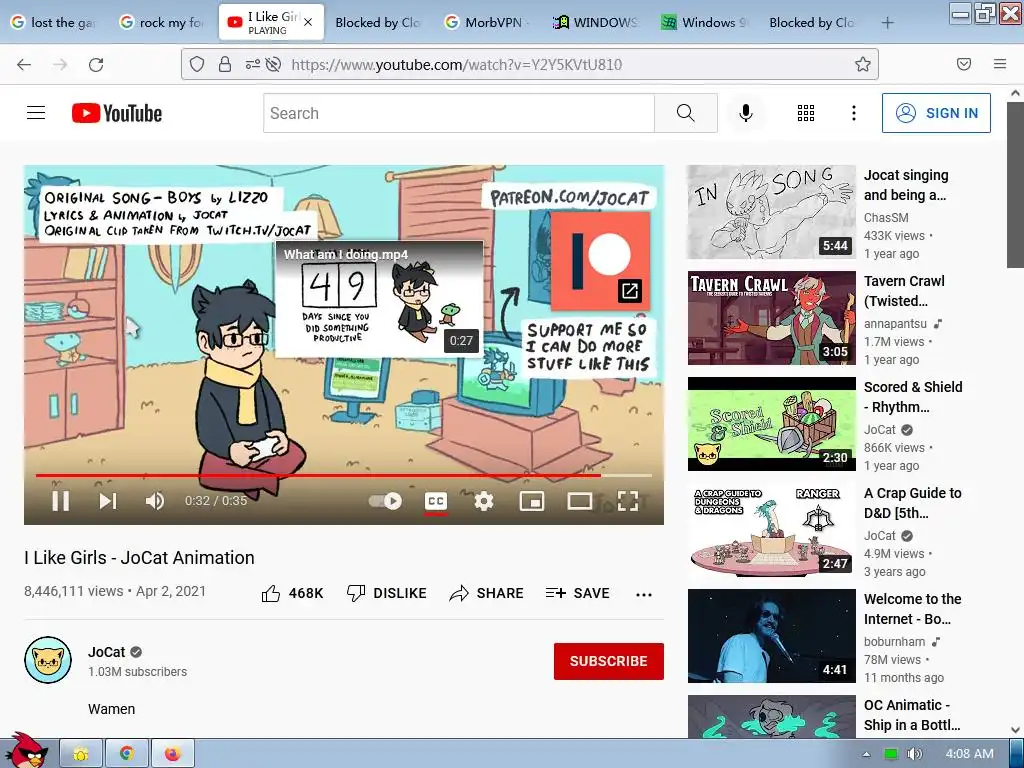1024x768 pixels.
Task: Open 'What am I doing.mp4' end card
Action: pyautogui.click(x=379, y=299)
